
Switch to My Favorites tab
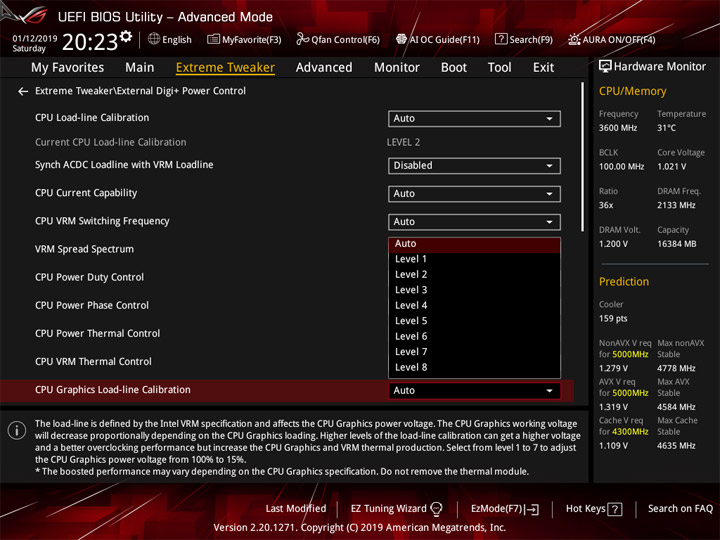[68, 68]
